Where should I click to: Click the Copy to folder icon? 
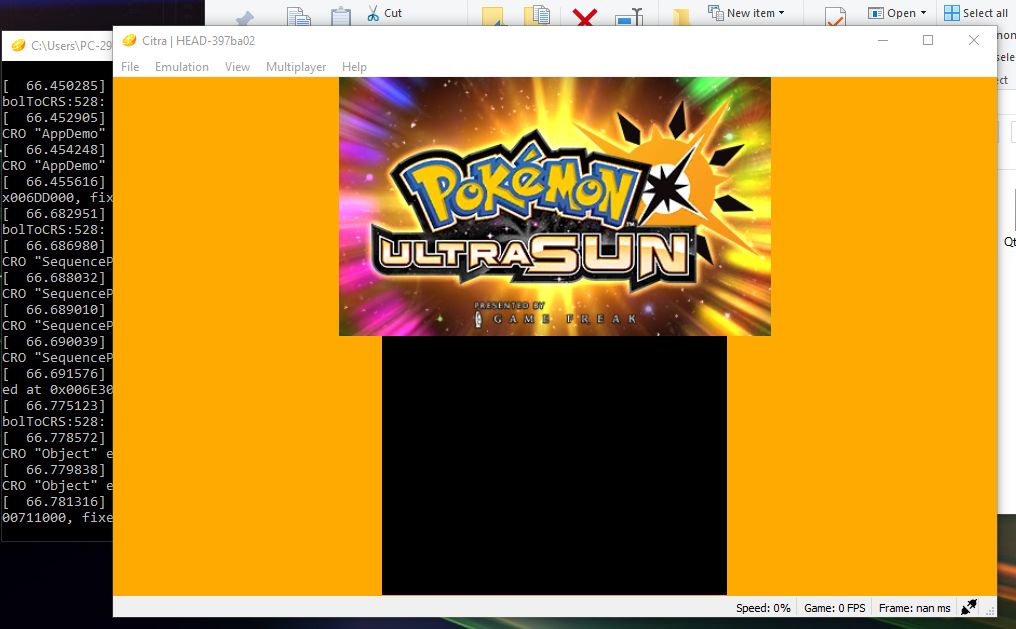pos(537,16)
